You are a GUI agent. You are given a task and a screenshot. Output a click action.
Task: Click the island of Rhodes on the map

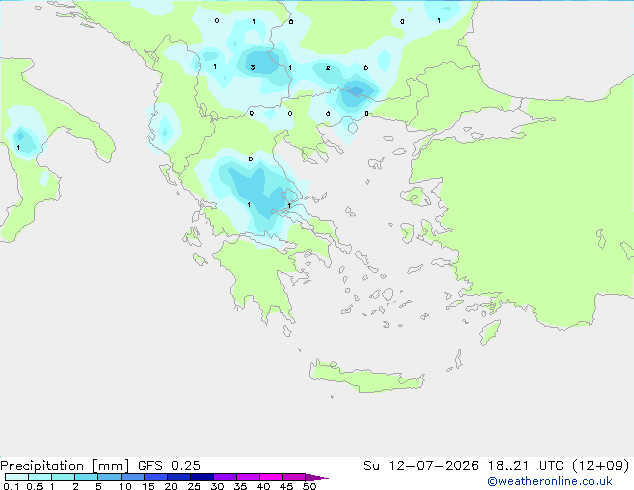[490, 332]
